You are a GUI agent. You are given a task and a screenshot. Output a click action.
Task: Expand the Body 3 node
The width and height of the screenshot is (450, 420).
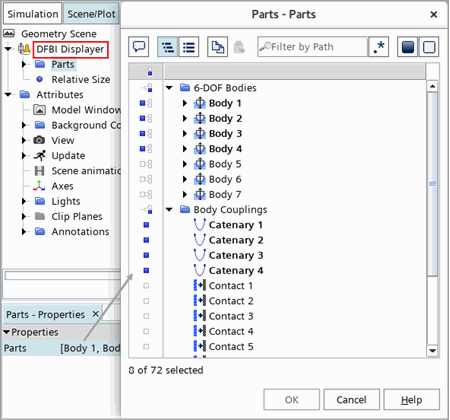pos(185,134)
